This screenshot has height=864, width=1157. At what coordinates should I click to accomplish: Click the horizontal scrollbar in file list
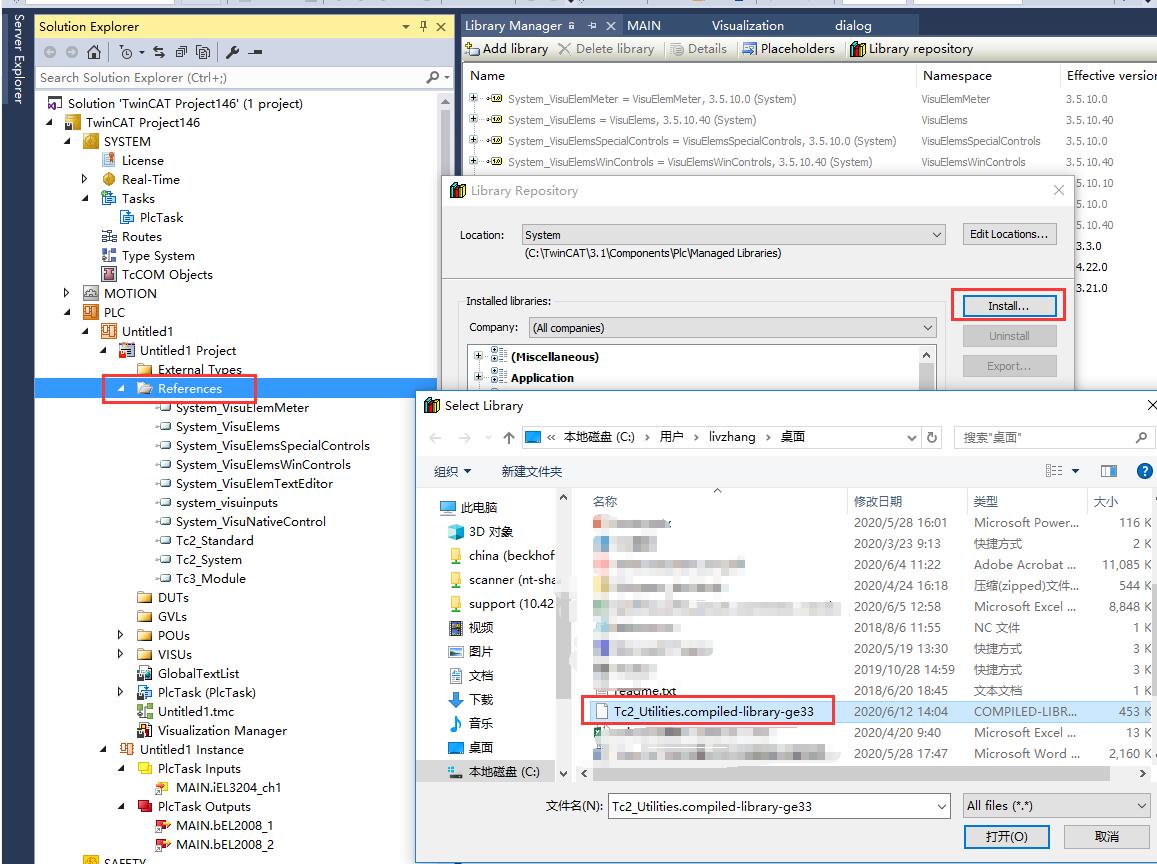click(850, 773)
